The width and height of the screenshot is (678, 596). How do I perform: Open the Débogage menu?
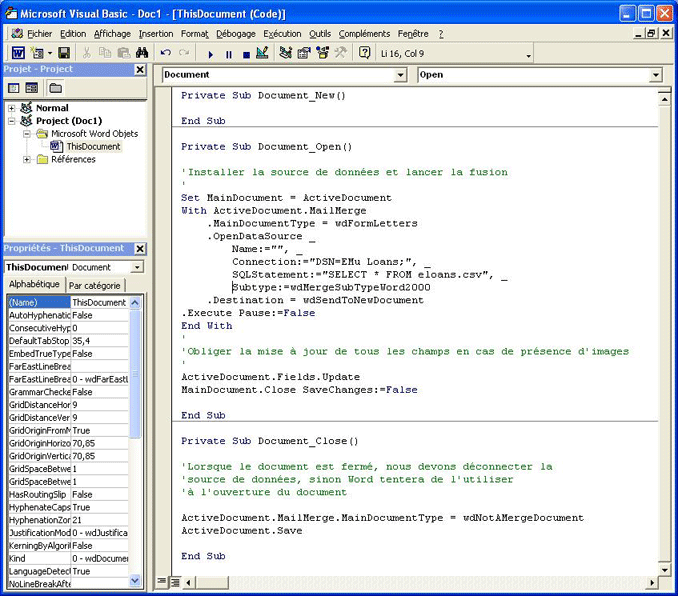tap(236, 34)
